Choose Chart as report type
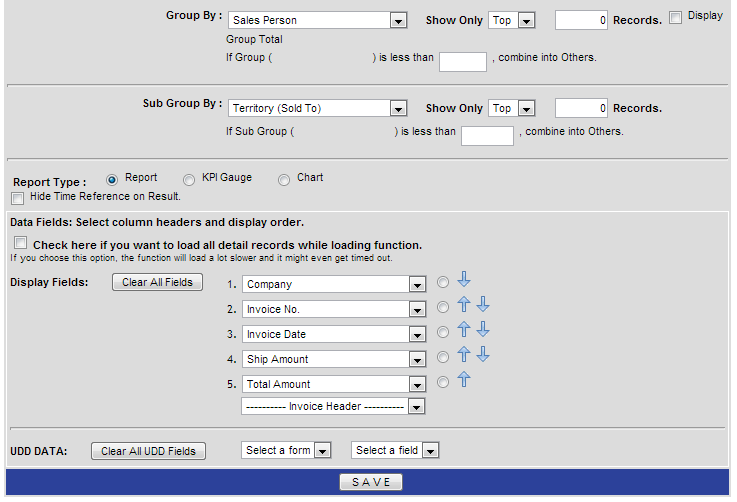 (284, 179)
